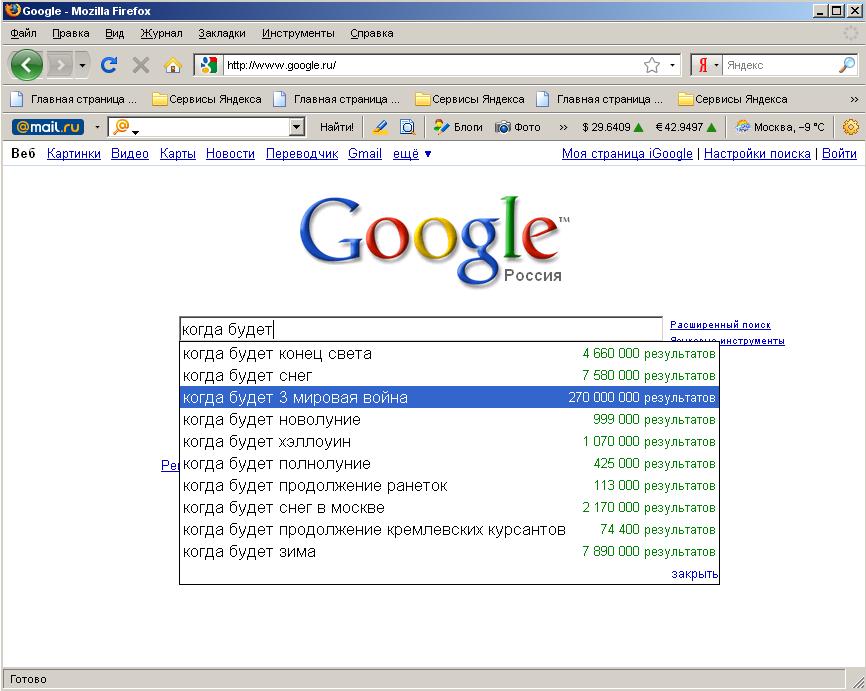Bookmark this page with the star icon
The image size is (866, 691).
point(652,66)
